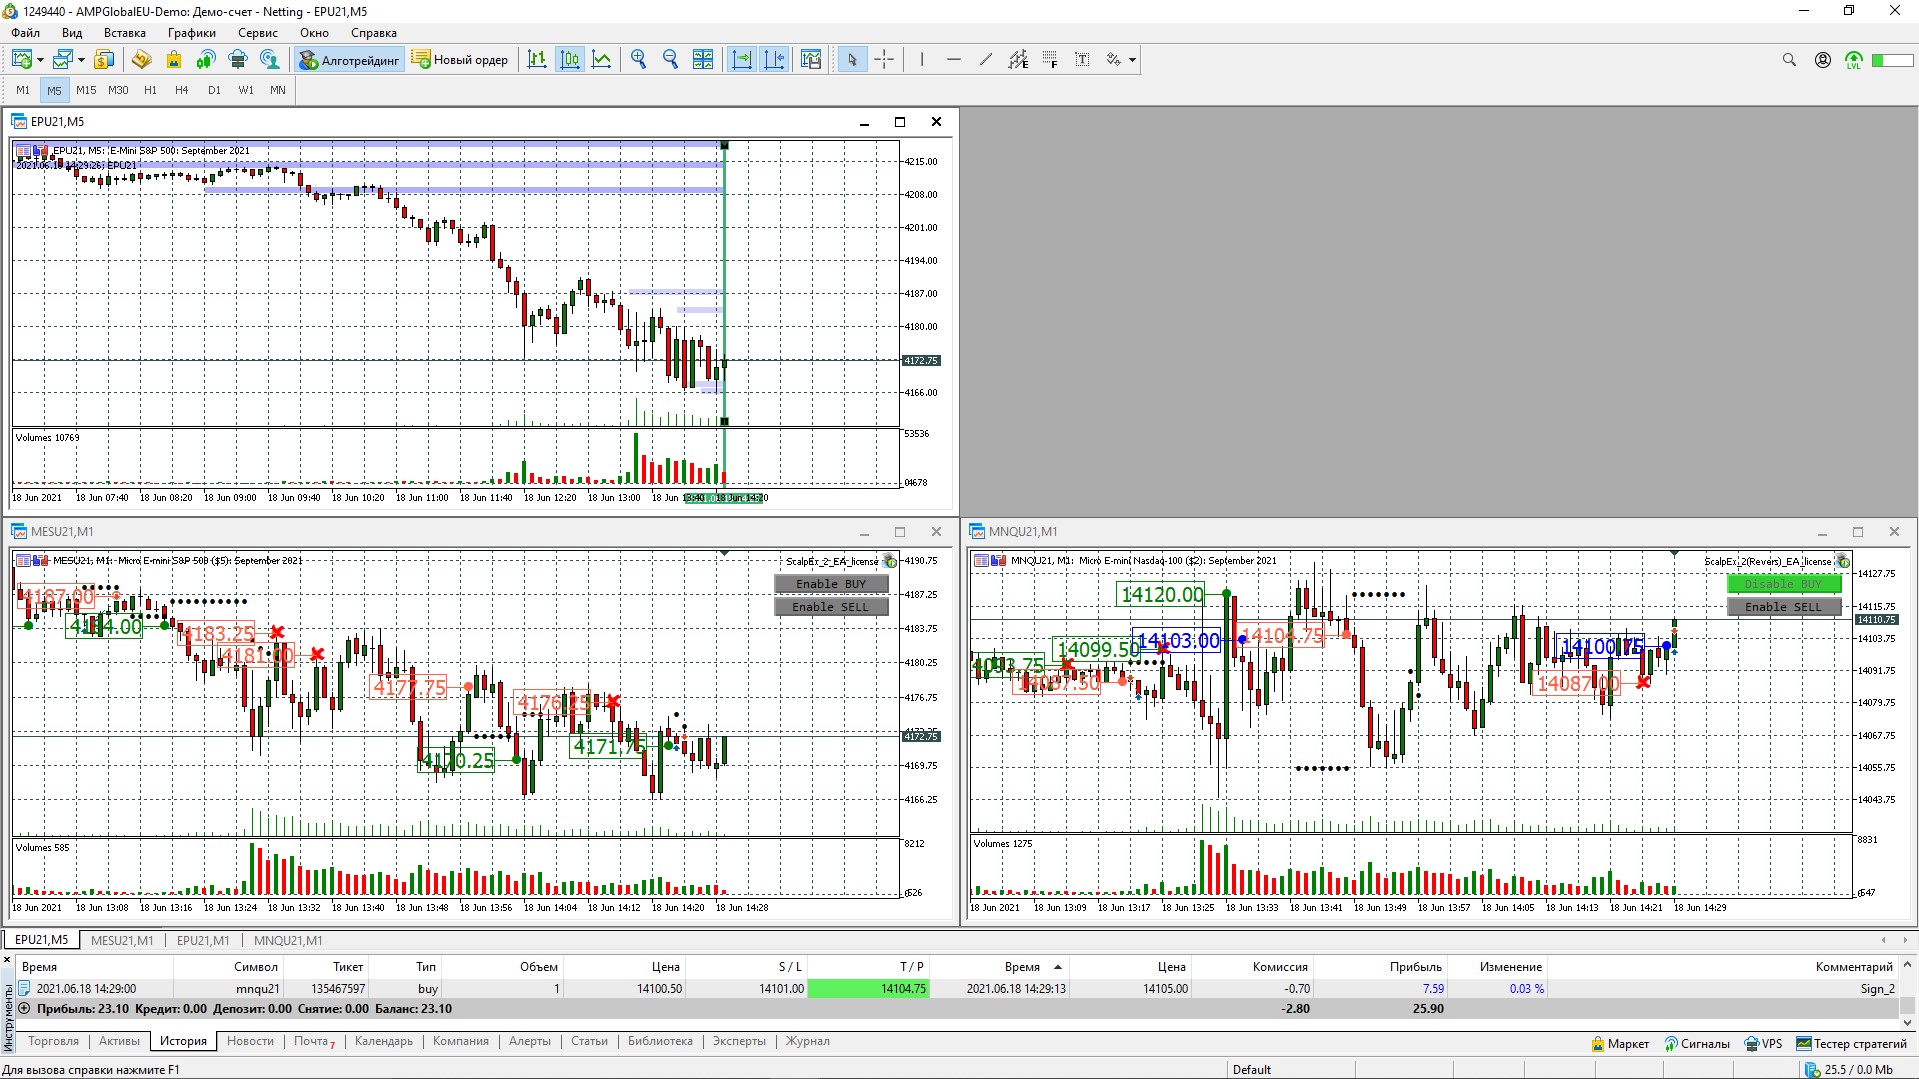1919x1079 pixels.
Task: Expand the history summary row plus icon
Action: (x=24, y=1009)
